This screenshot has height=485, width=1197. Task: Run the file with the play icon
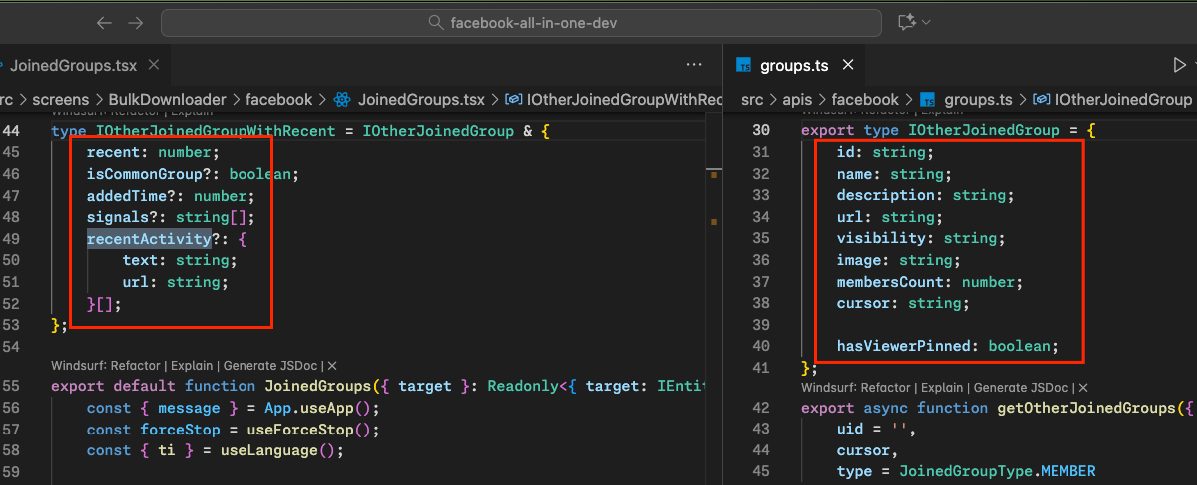tap(1180, 66)
